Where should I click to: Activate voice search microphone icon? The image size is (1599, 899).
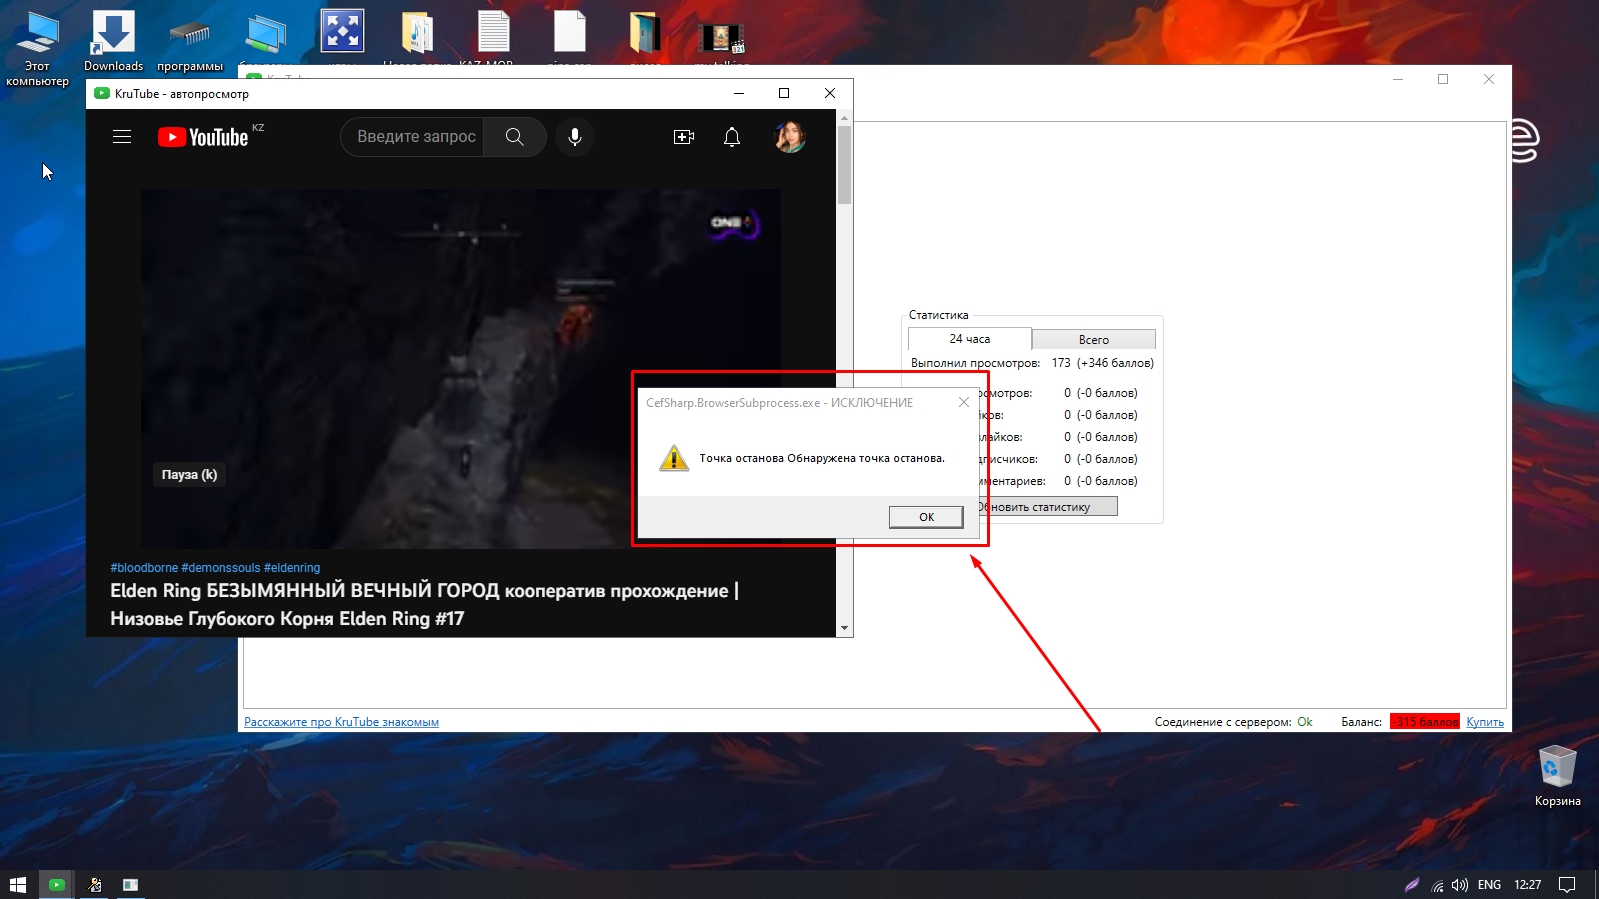click(575, 137)
